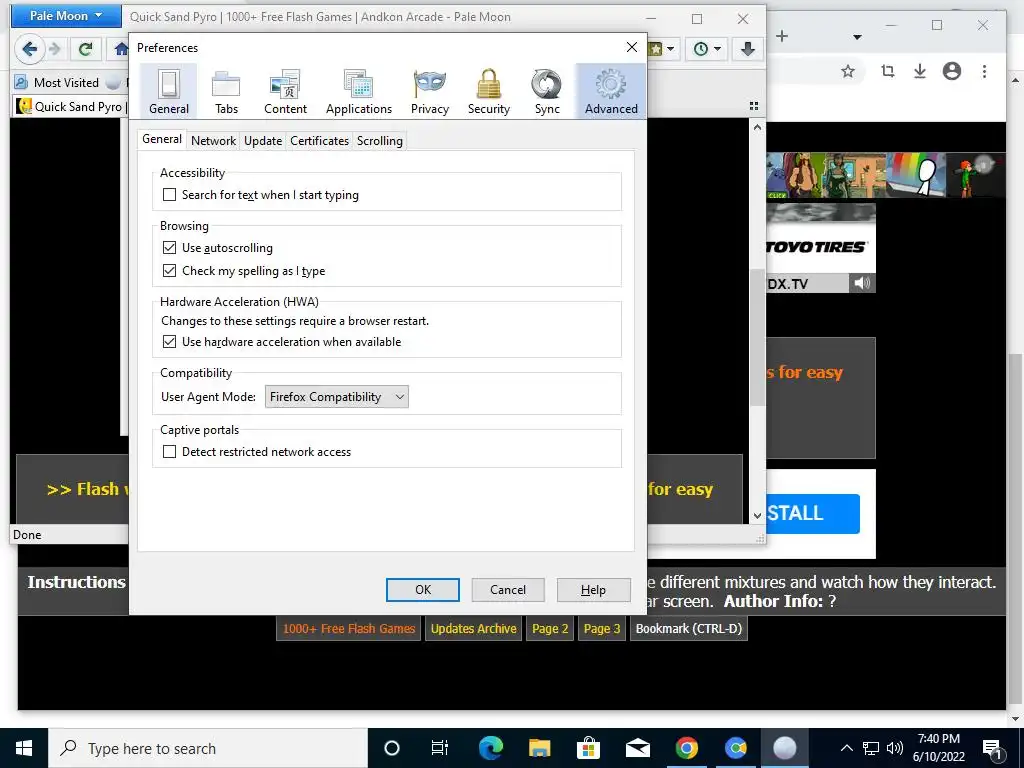Click Pale Moon forward arrow button
The image size is (1024, 768).
tap(55, 49)
